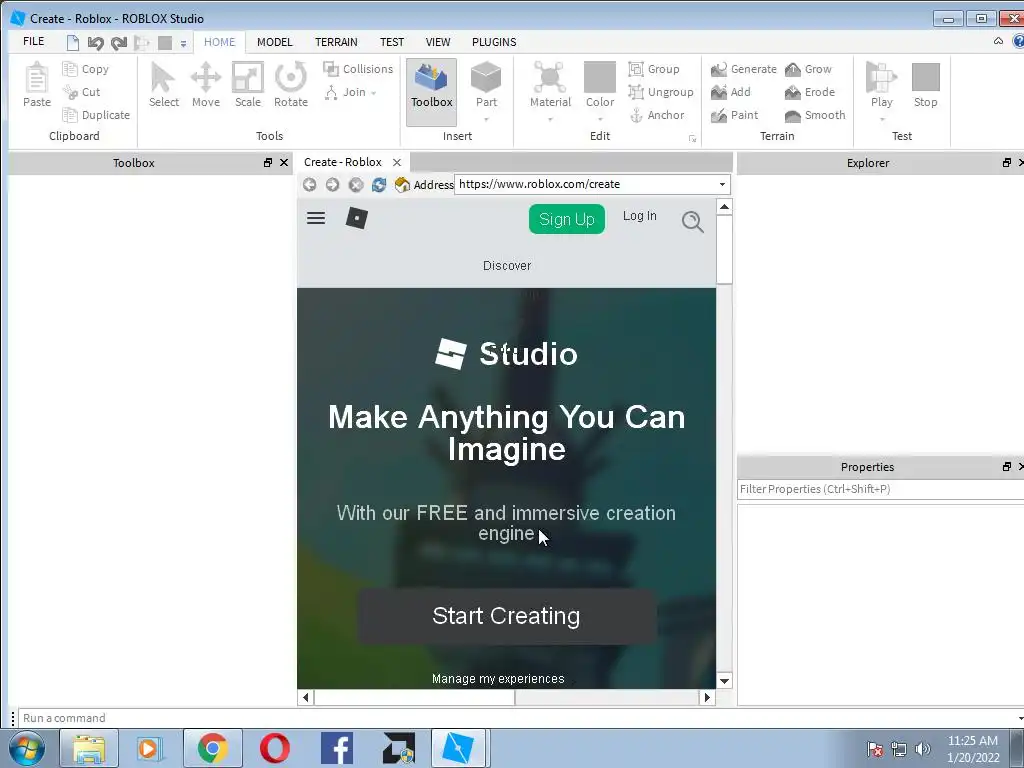Image resolution: width=1024 pixels, height=768 pixels.
Task: Expand the Material dropdown arrow
Action: pyautogui.click(x=550, y=120)
